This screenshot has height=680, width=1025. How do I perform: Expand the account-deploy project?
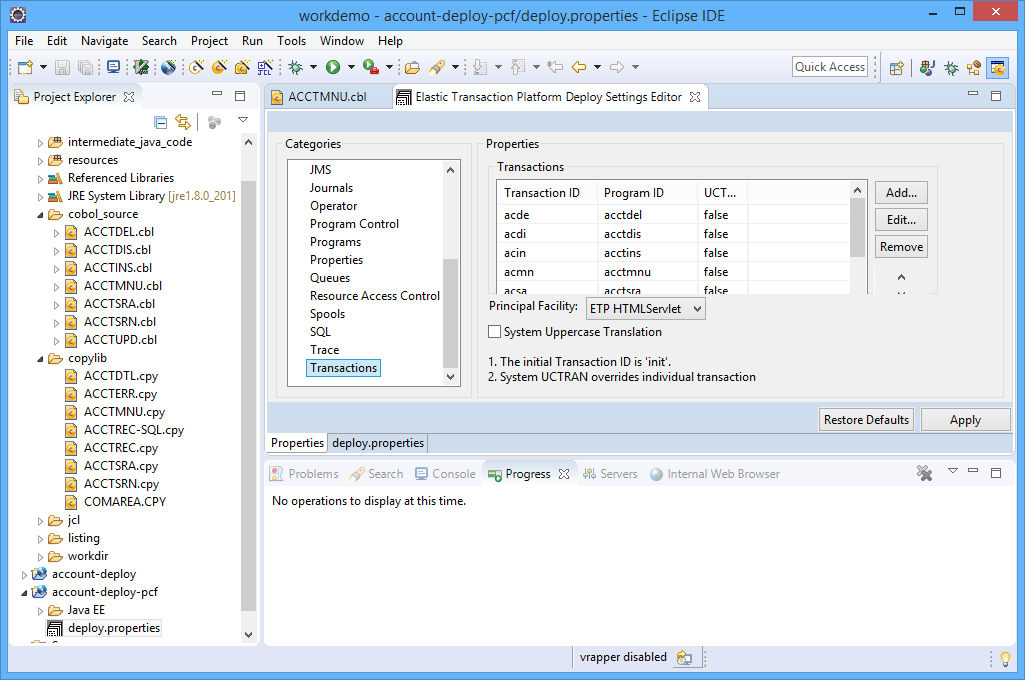coord(24,575)
